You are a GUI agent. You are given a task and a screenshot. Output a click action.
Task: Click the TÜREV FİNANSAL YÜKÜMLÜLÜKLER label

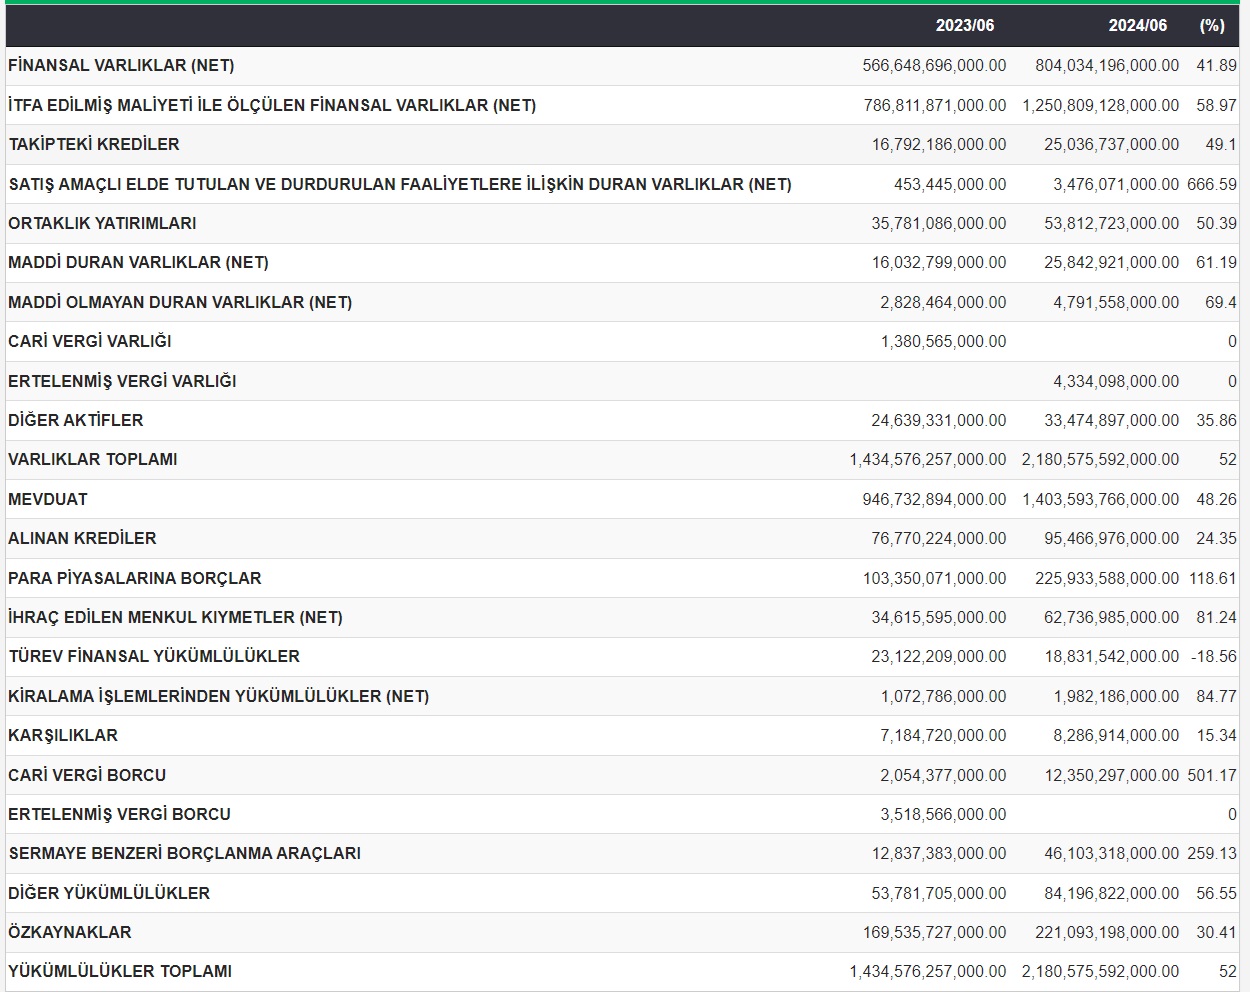click(154, 656)
